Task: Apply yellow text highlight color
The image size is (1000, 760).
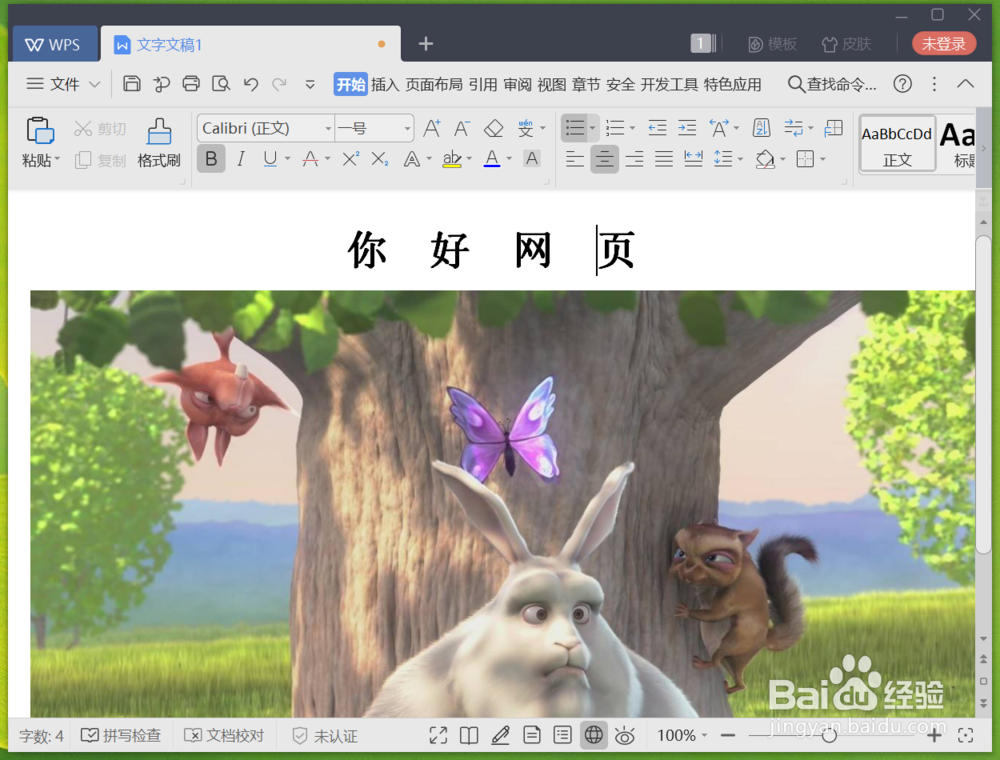Action: coord(452,159)
